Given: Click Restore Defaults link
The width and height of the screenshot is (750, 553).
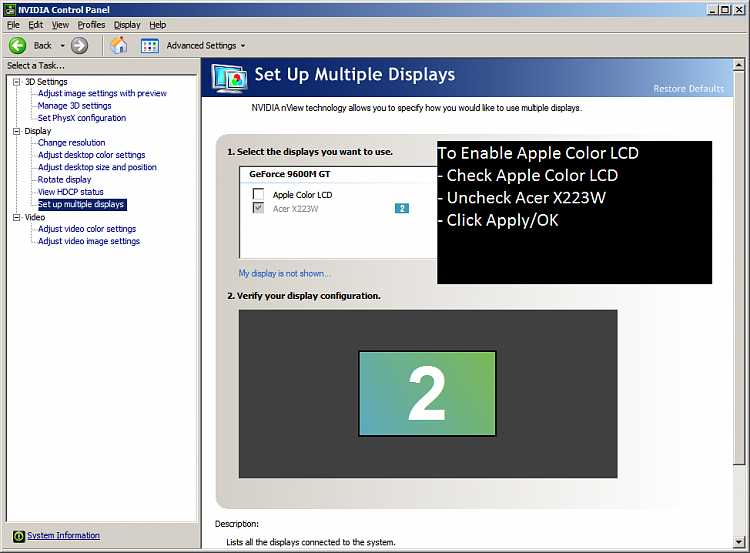Looking at the screenshot, I should (x=689, y=88).
